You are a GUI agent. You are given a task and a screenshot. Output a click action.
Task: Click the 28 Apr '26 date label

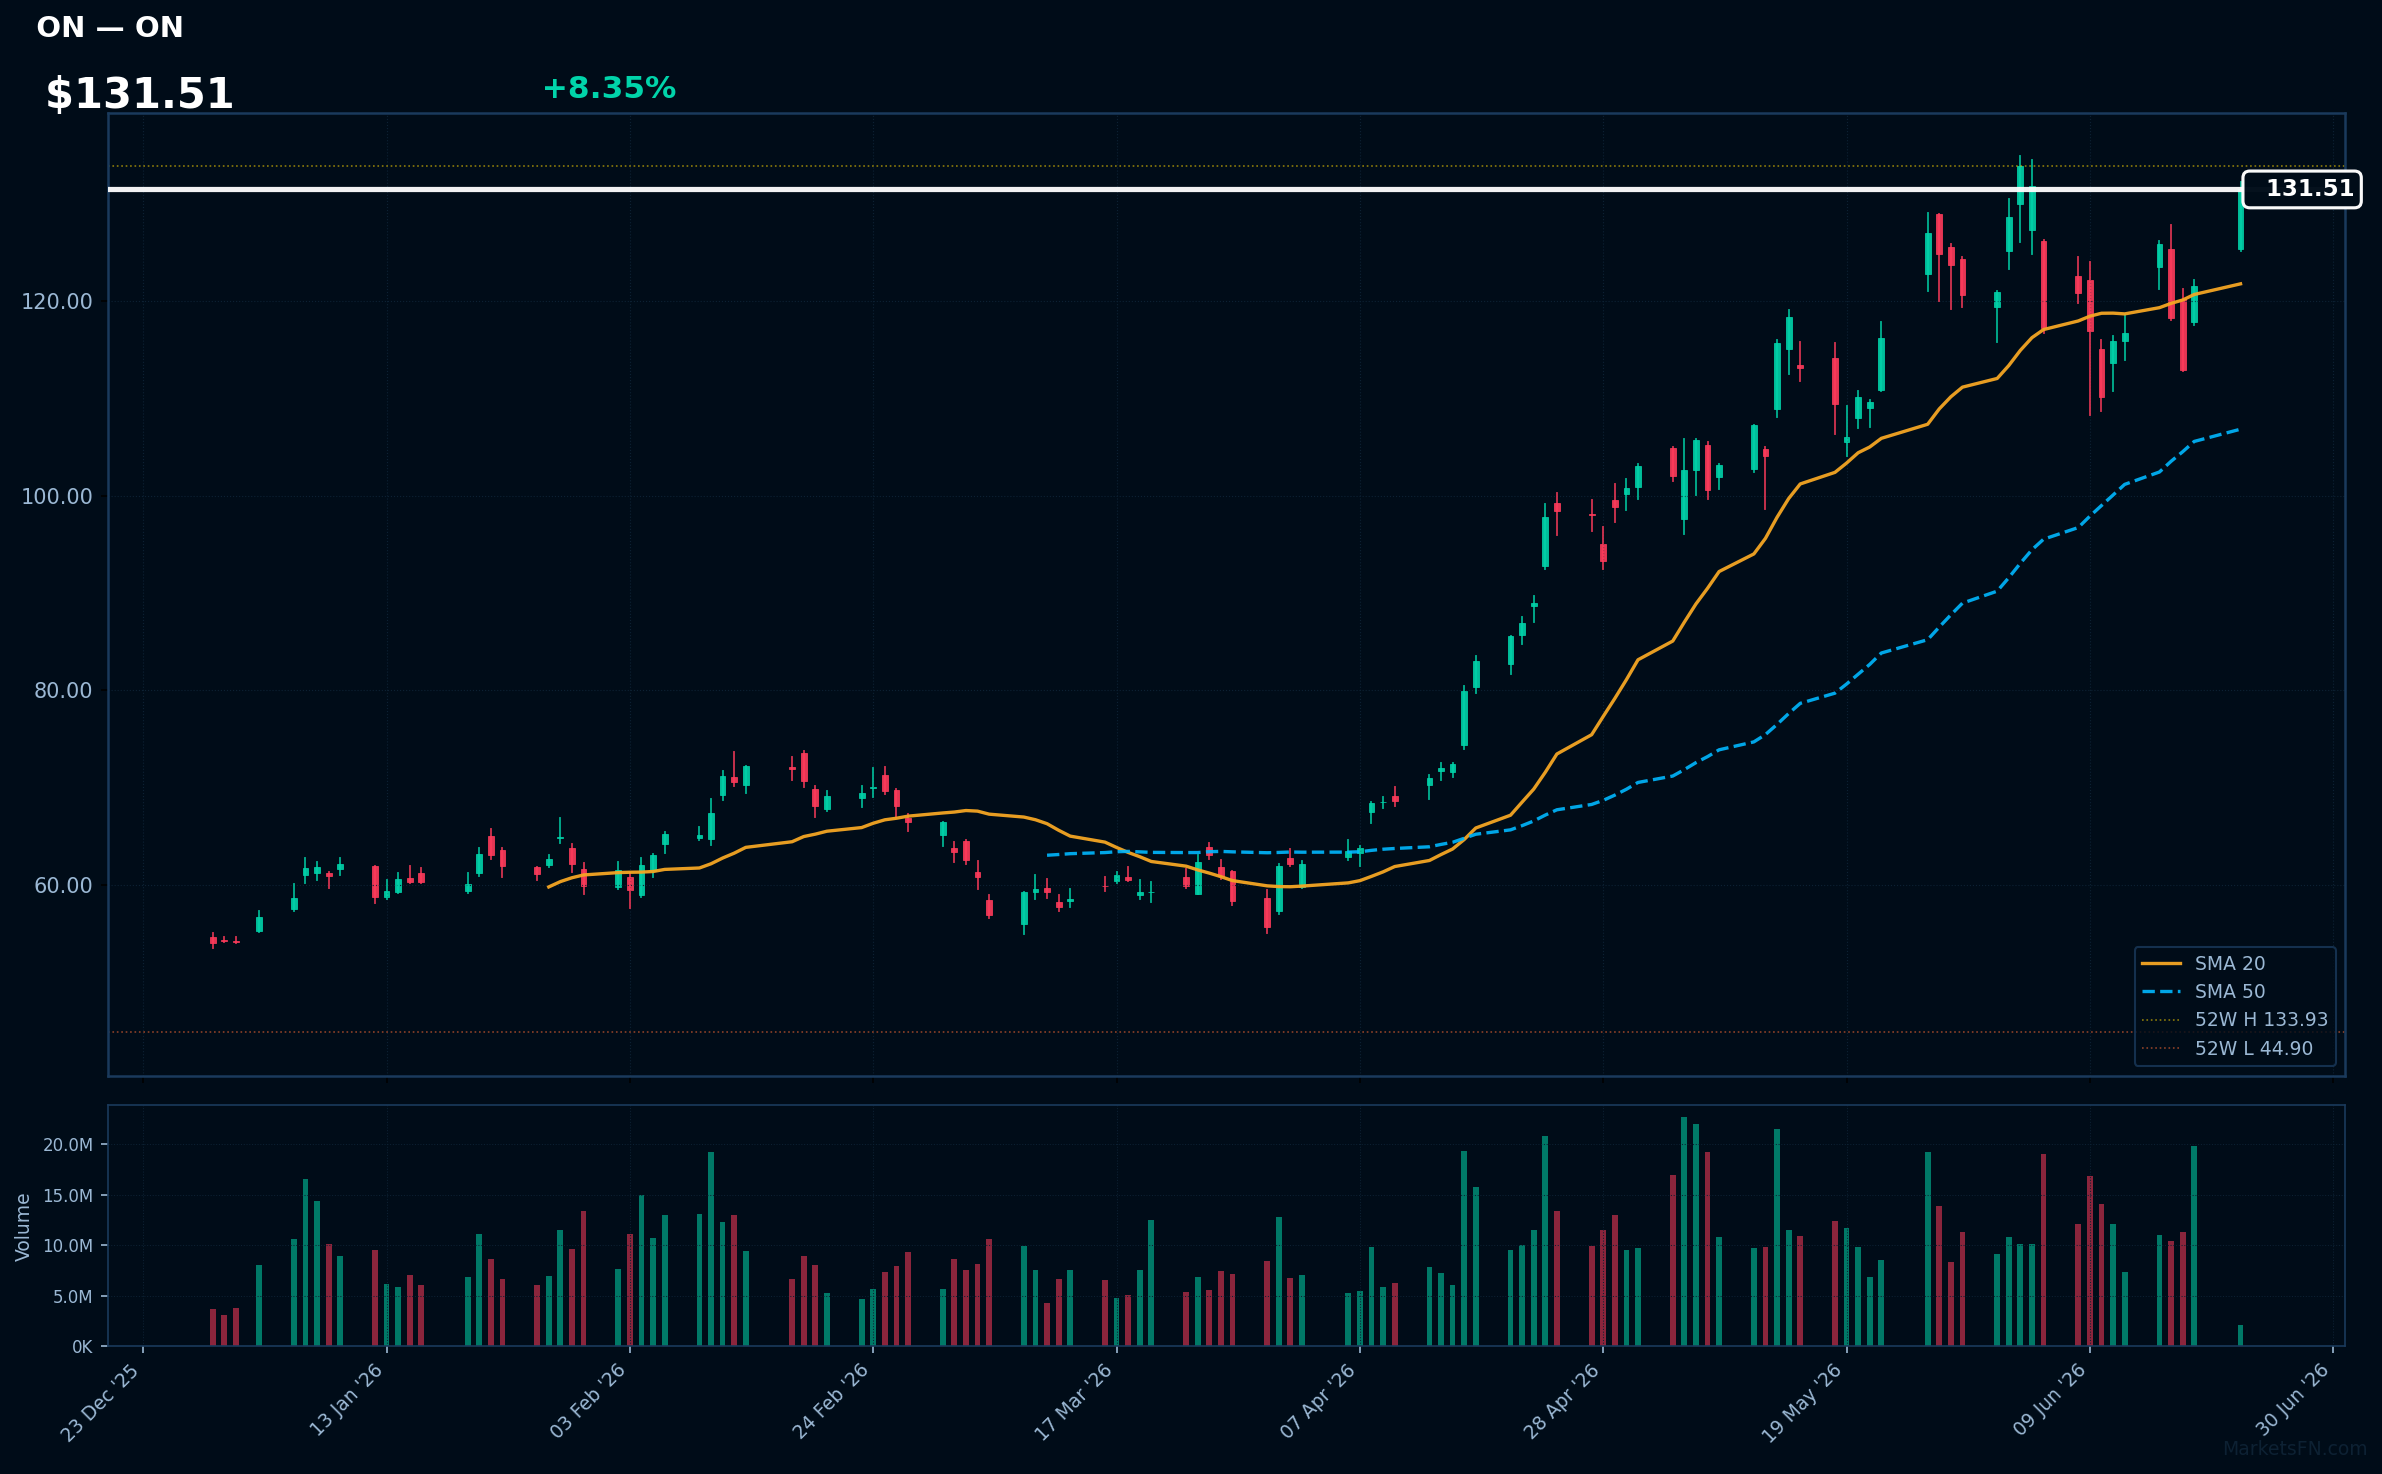tap(1561, 1400)
